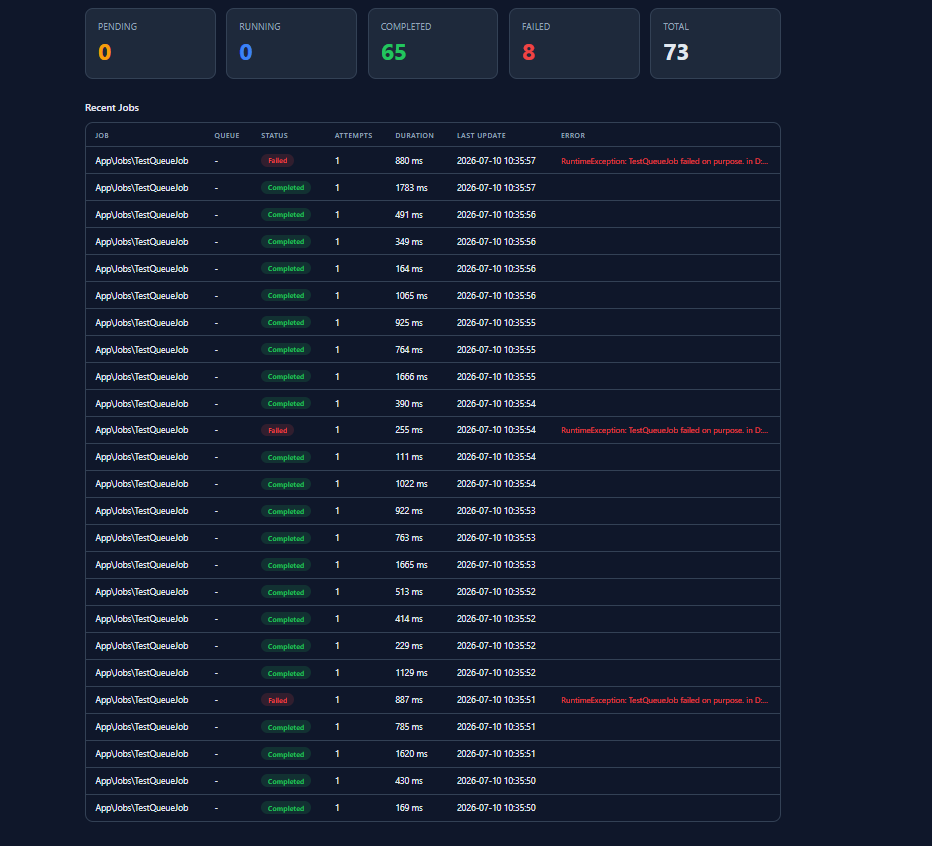Click the 390 ms duration cell
The height and width of the screenshot is (846, 932).
409,404
